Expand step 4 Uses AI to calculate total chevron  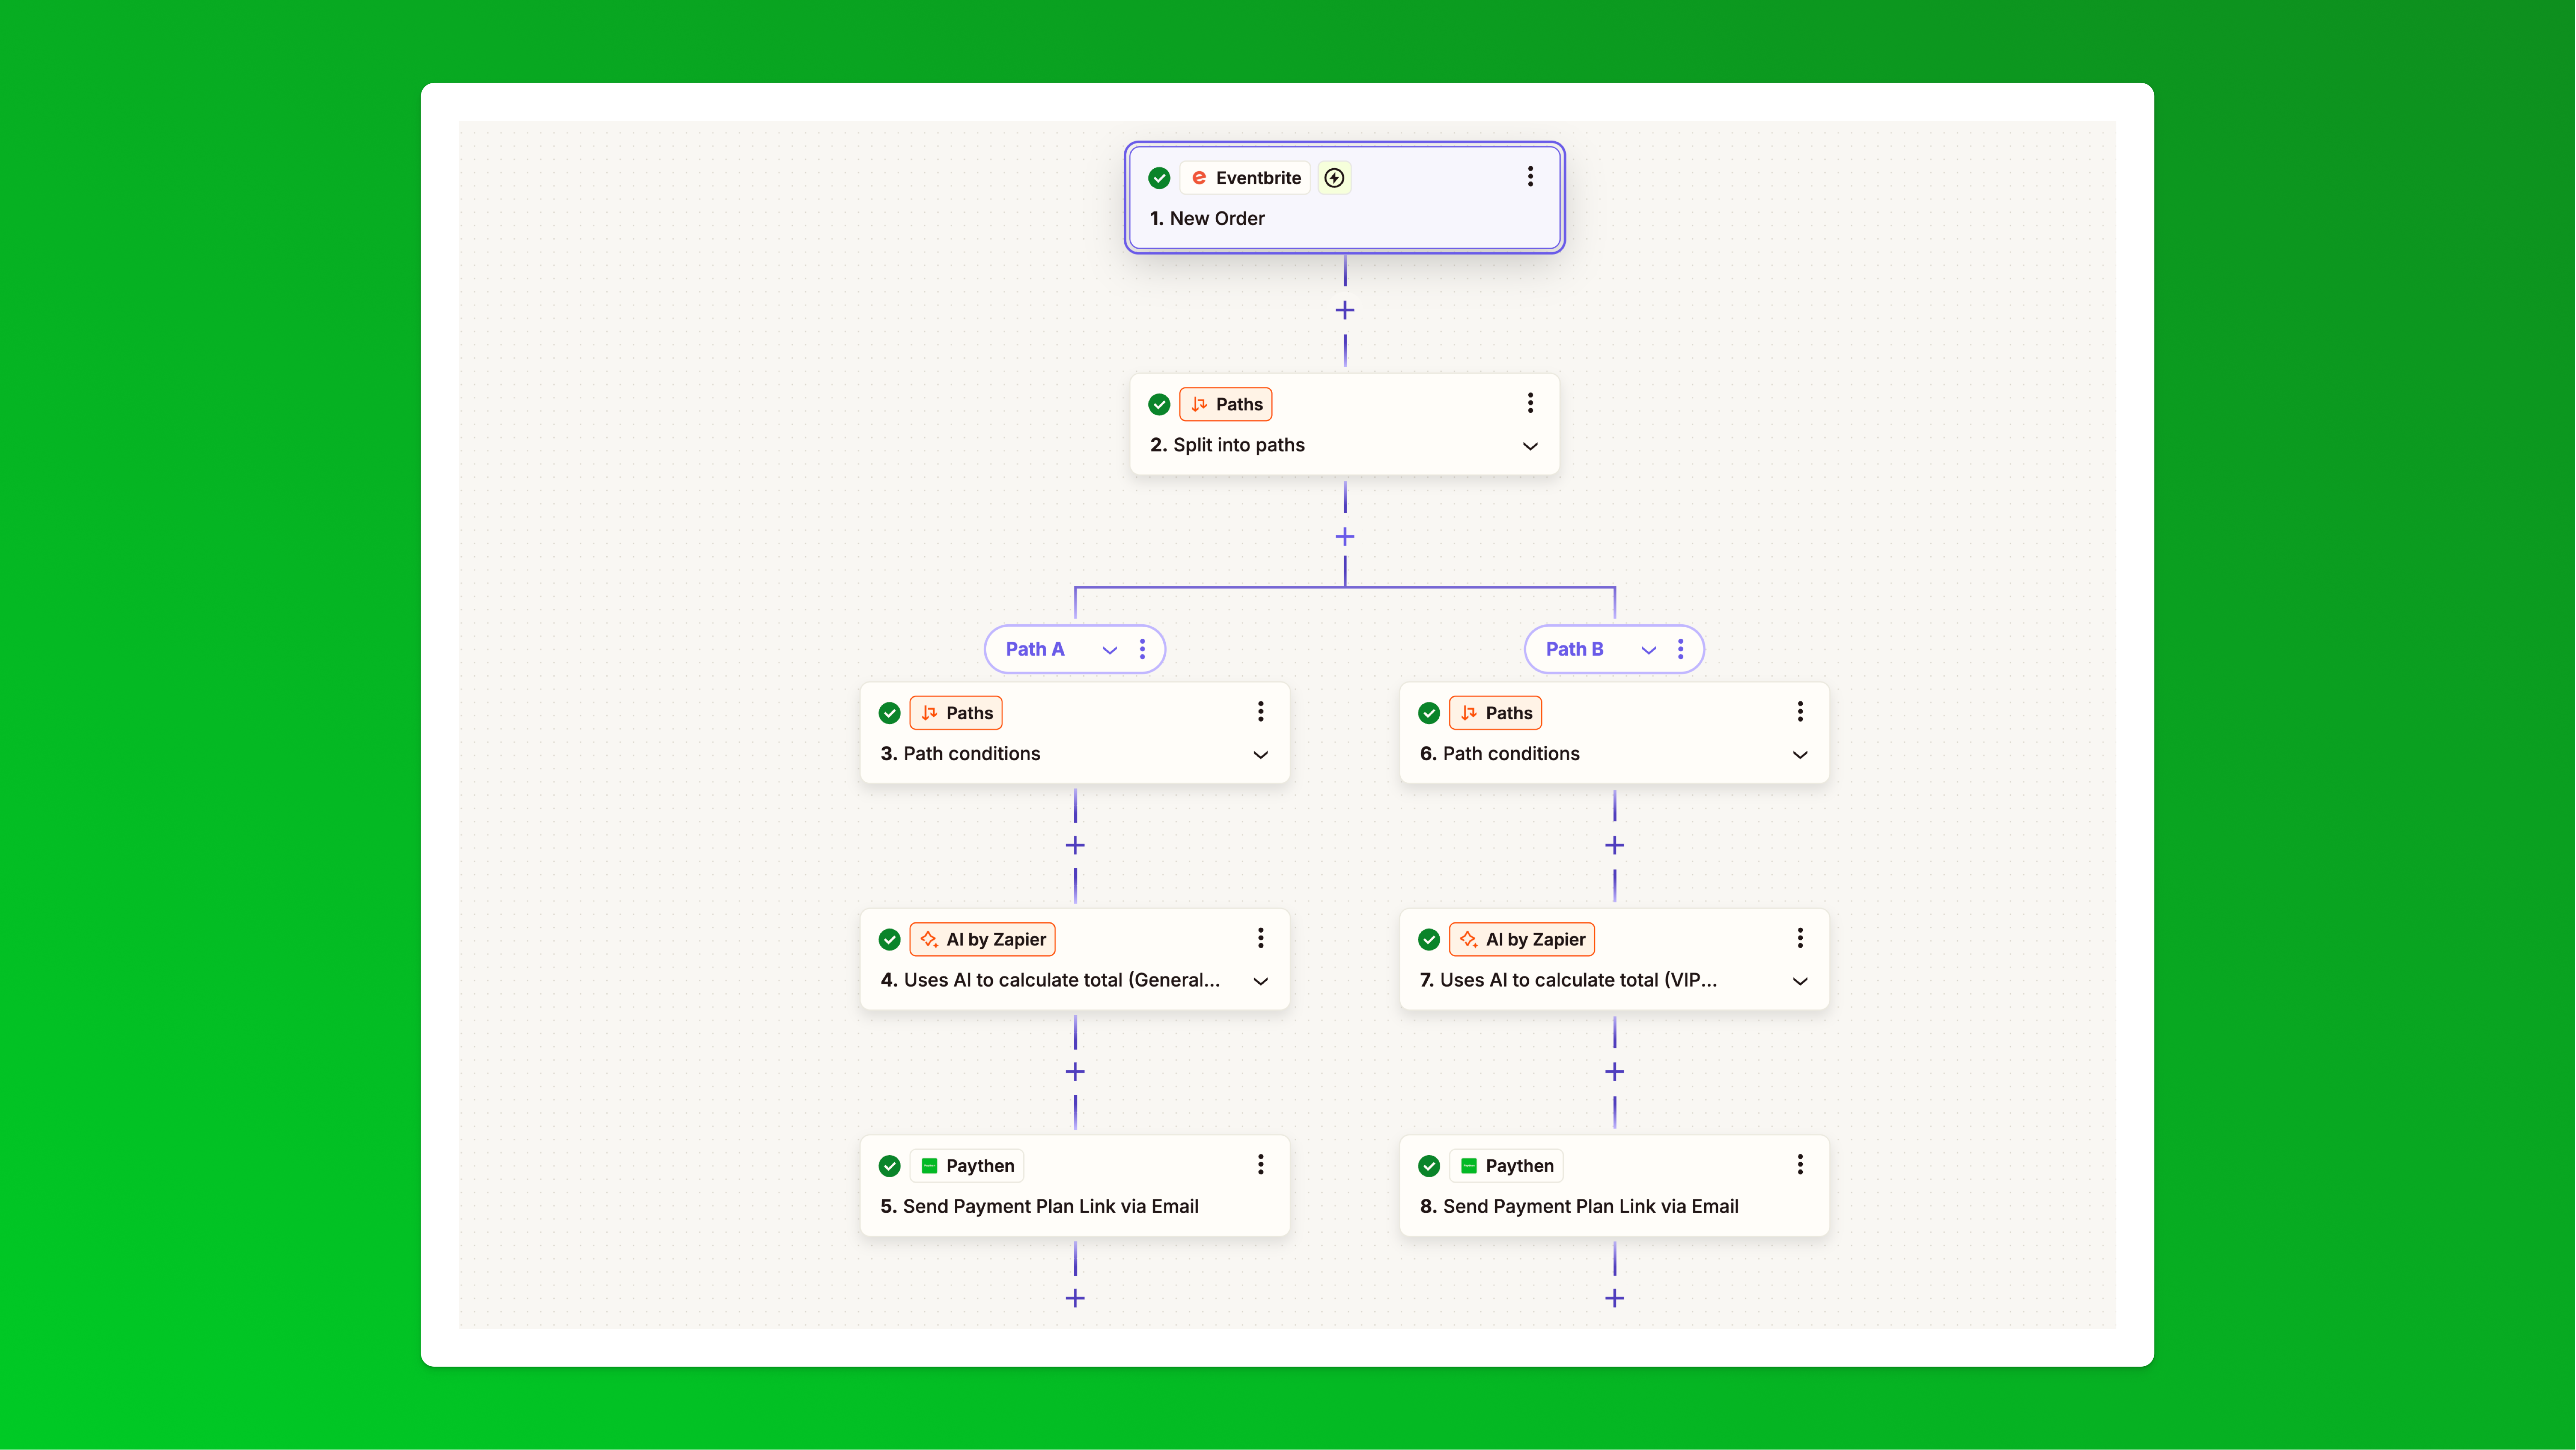(x=1261, y=982)
